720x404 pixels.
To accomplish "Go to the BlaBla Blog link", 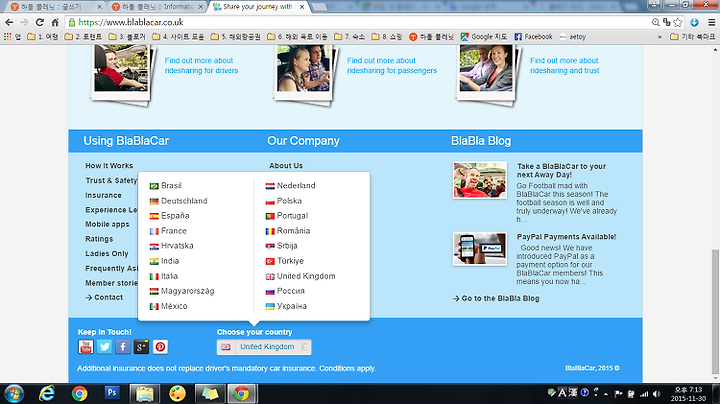I will pos(496,298).
